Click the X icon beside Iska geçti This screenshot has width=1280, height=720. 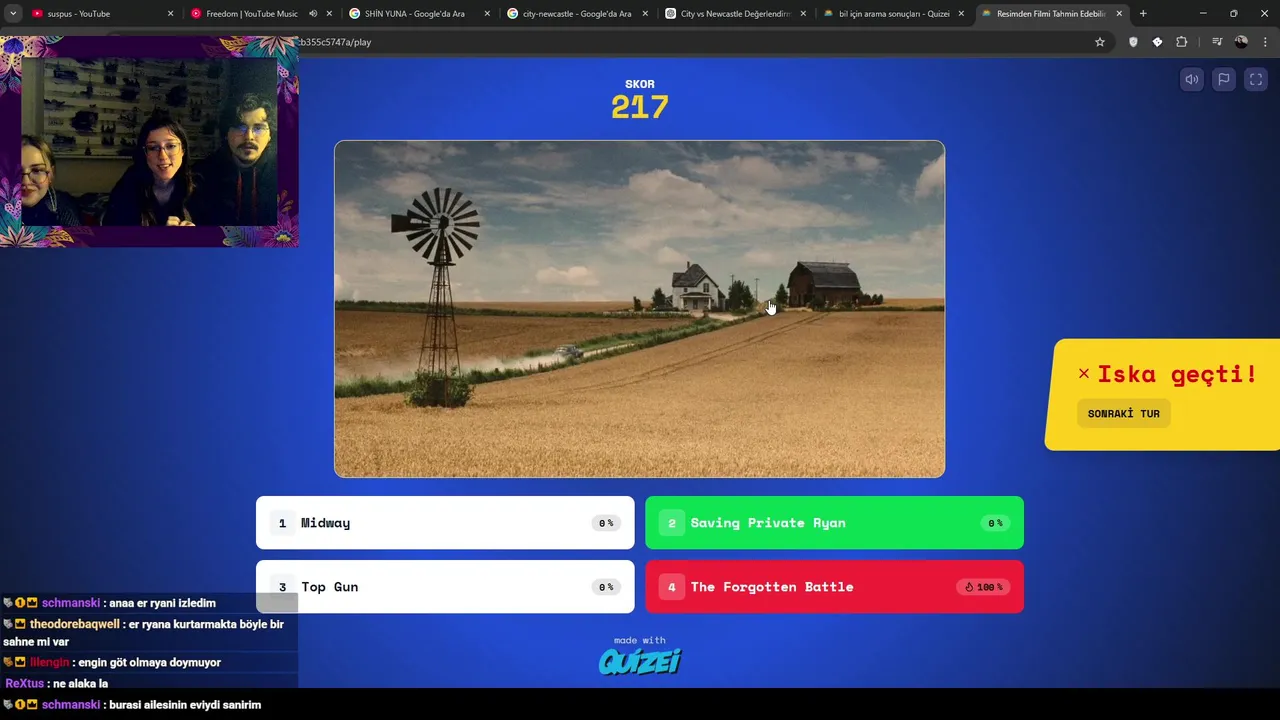[1084, 373]
